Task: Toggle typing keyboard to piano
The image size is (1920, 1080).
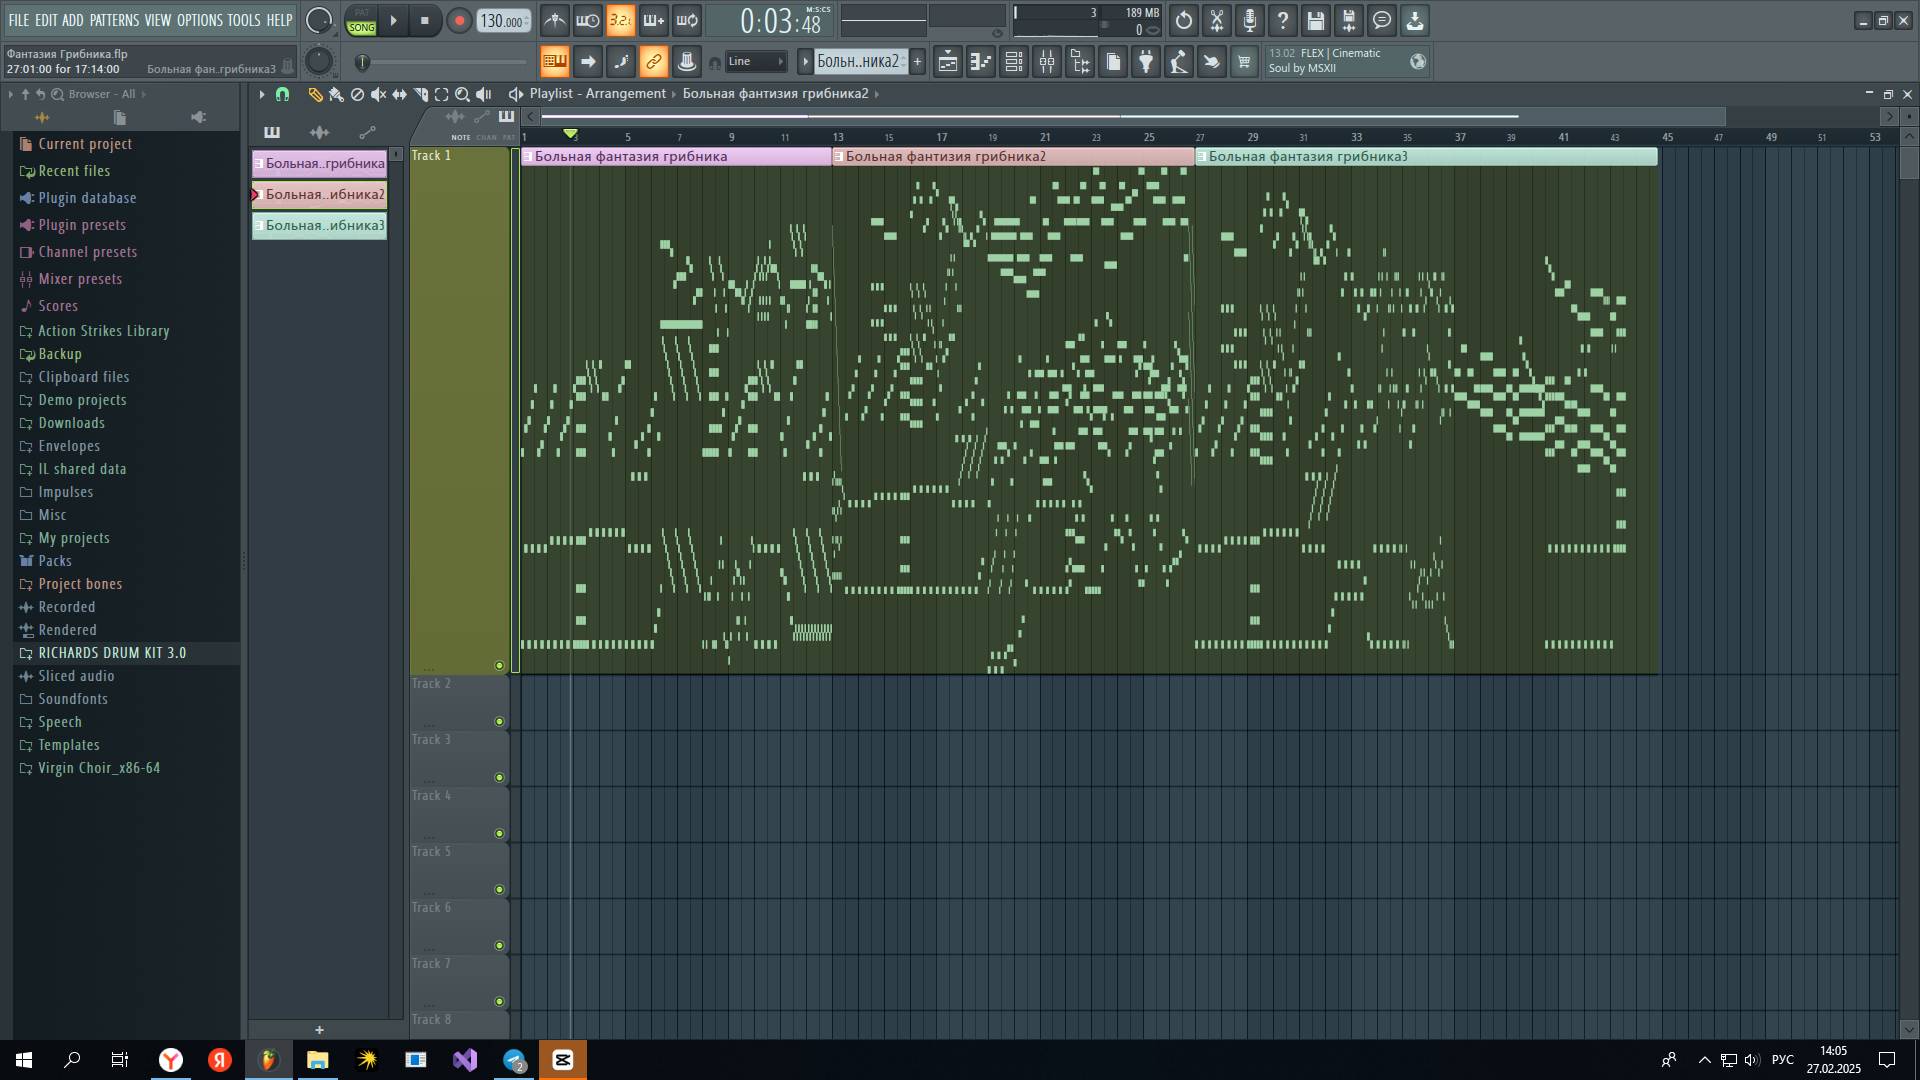Action: [x=554, y=62]
